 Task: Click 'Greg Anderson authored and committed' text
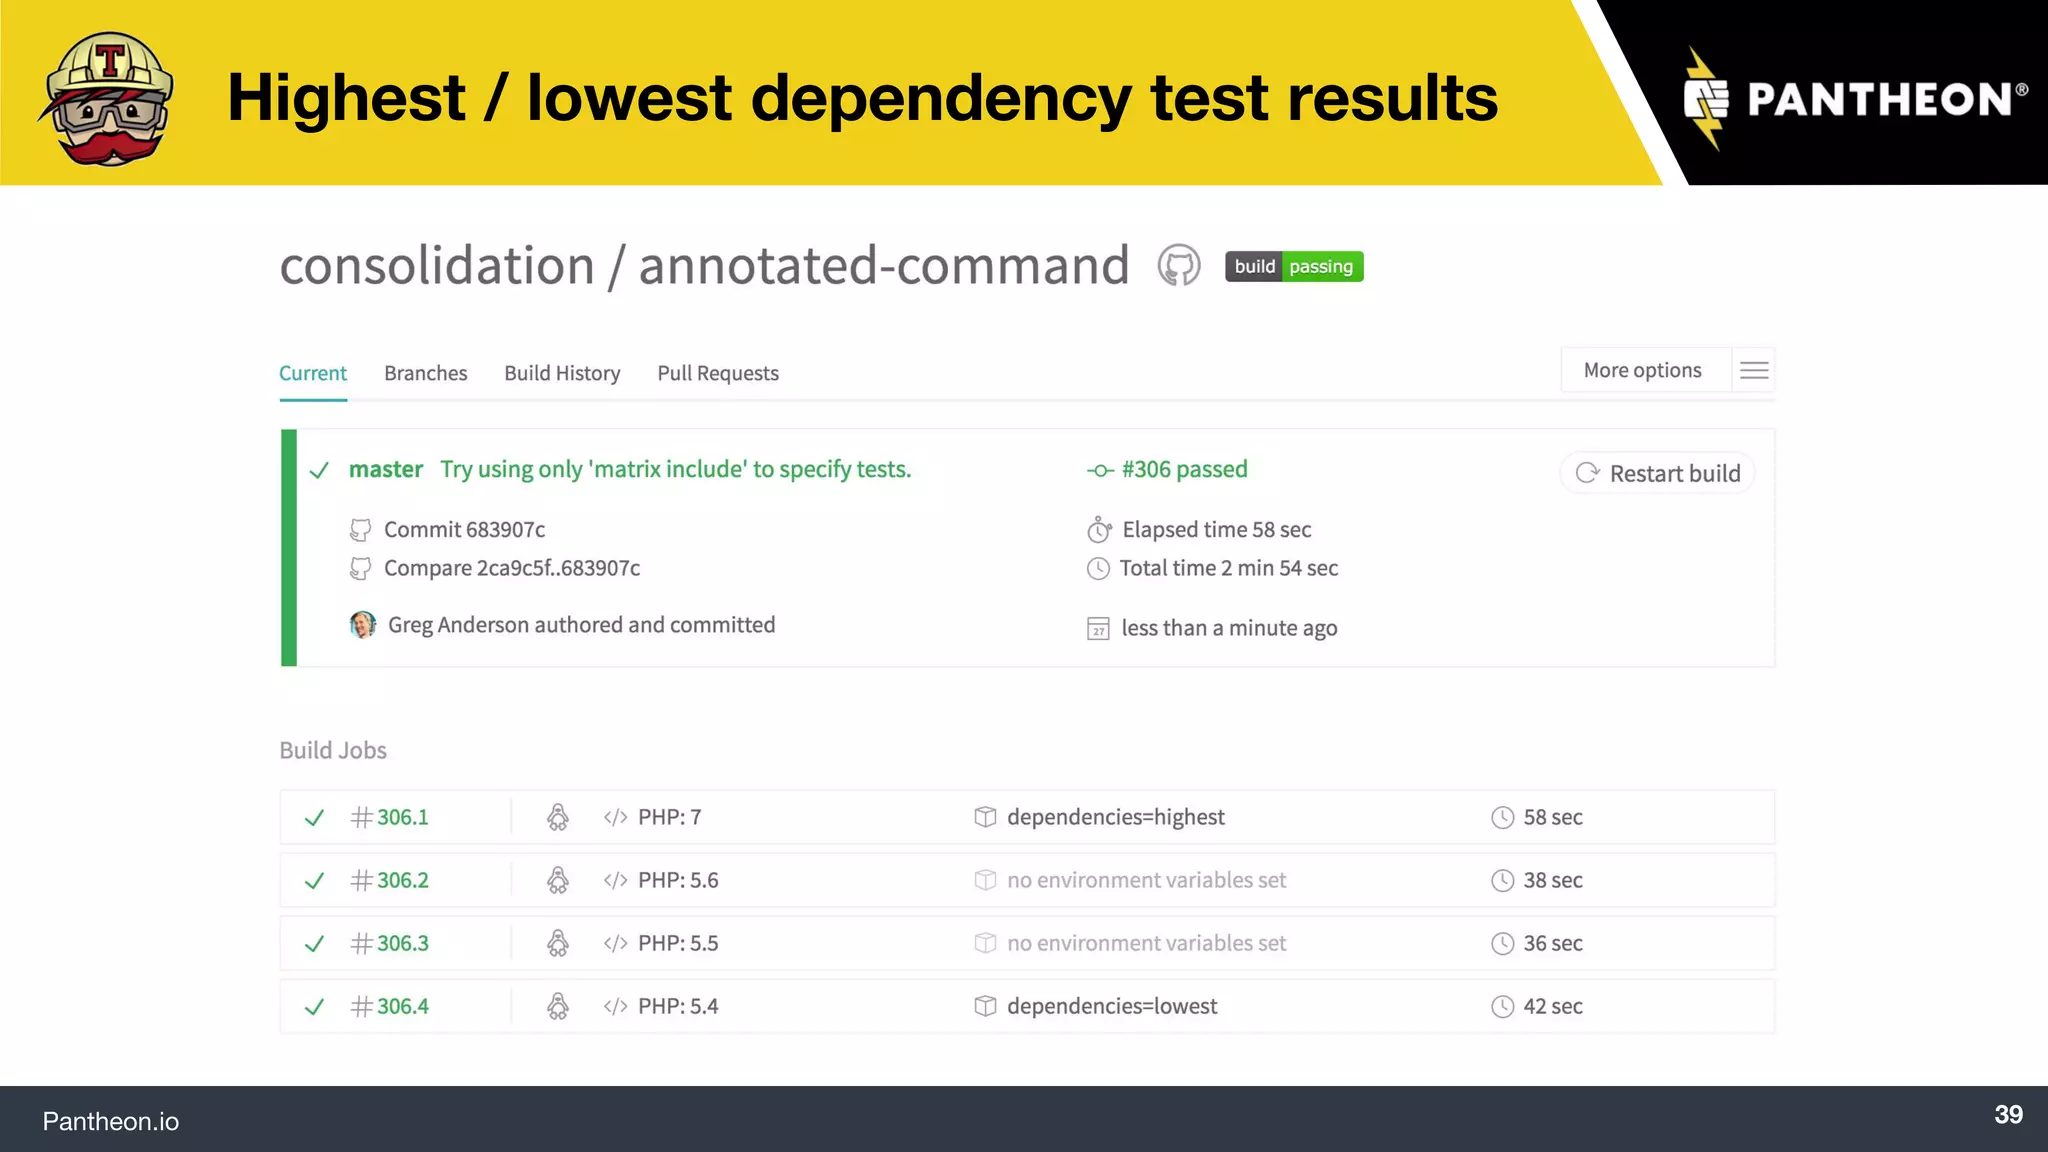click(x=581, y=625)
